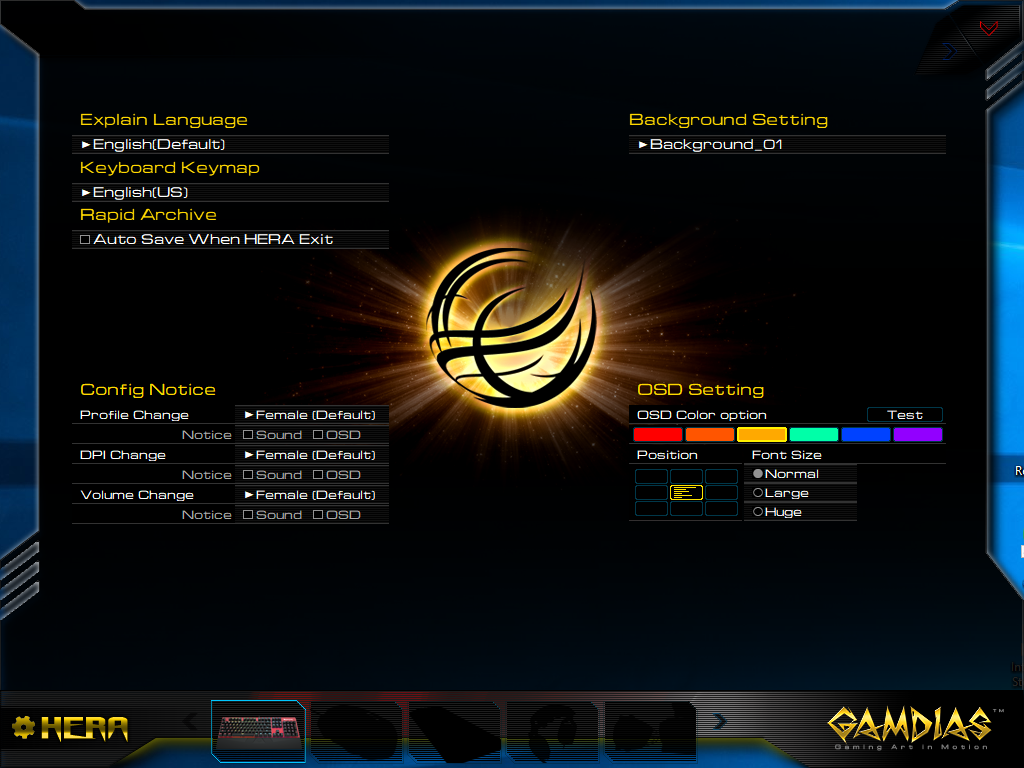Open the Keyboard Keymap English(US) dropdown

pos(230,192)
